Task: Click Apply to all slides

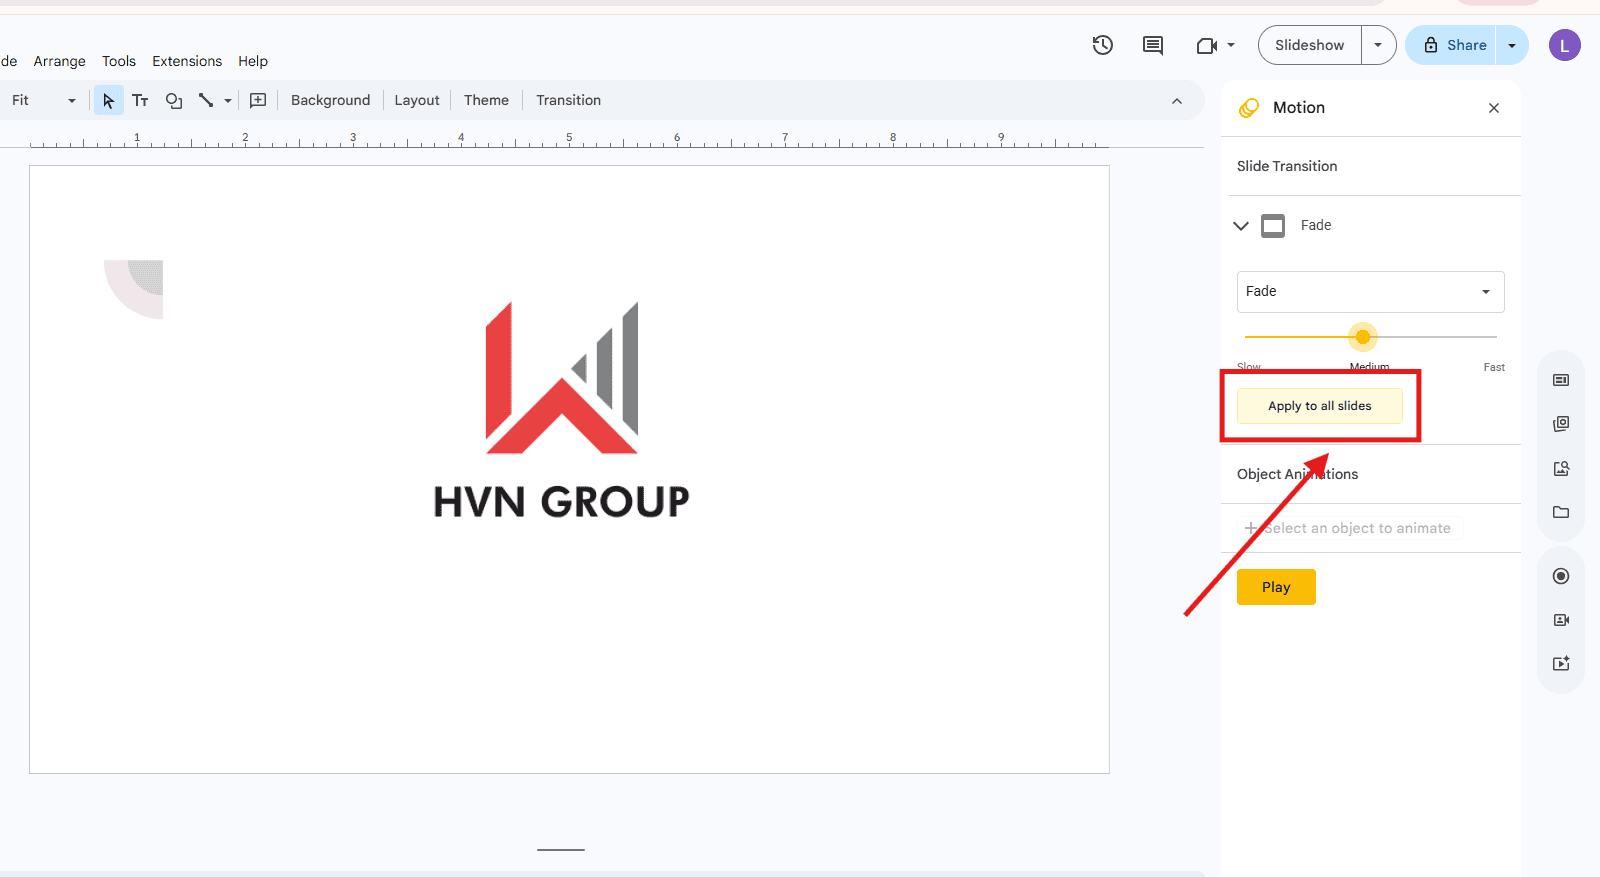Action: (x=1320, y=406)
